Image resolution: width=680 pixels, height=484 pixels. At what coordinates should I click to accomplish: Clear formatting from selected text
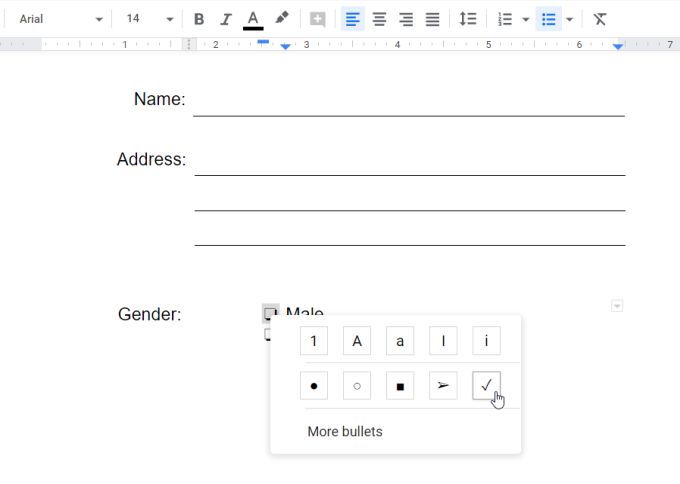coord(600,19)
